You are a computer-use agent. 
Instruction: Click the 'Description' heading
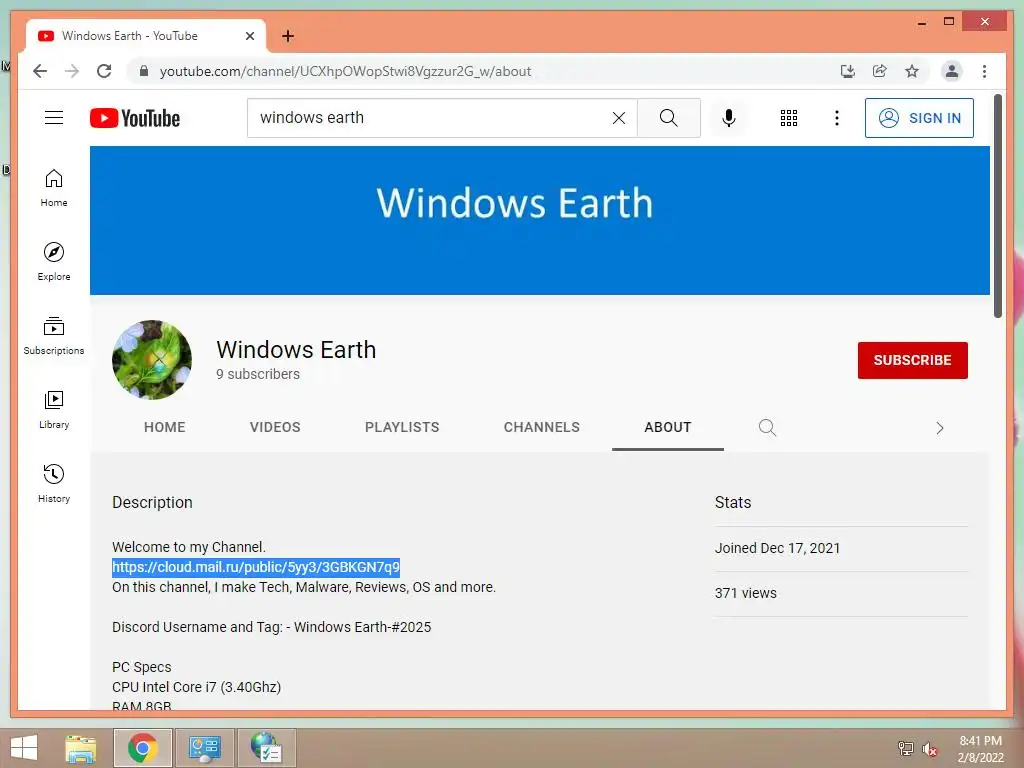coord(152,502)
